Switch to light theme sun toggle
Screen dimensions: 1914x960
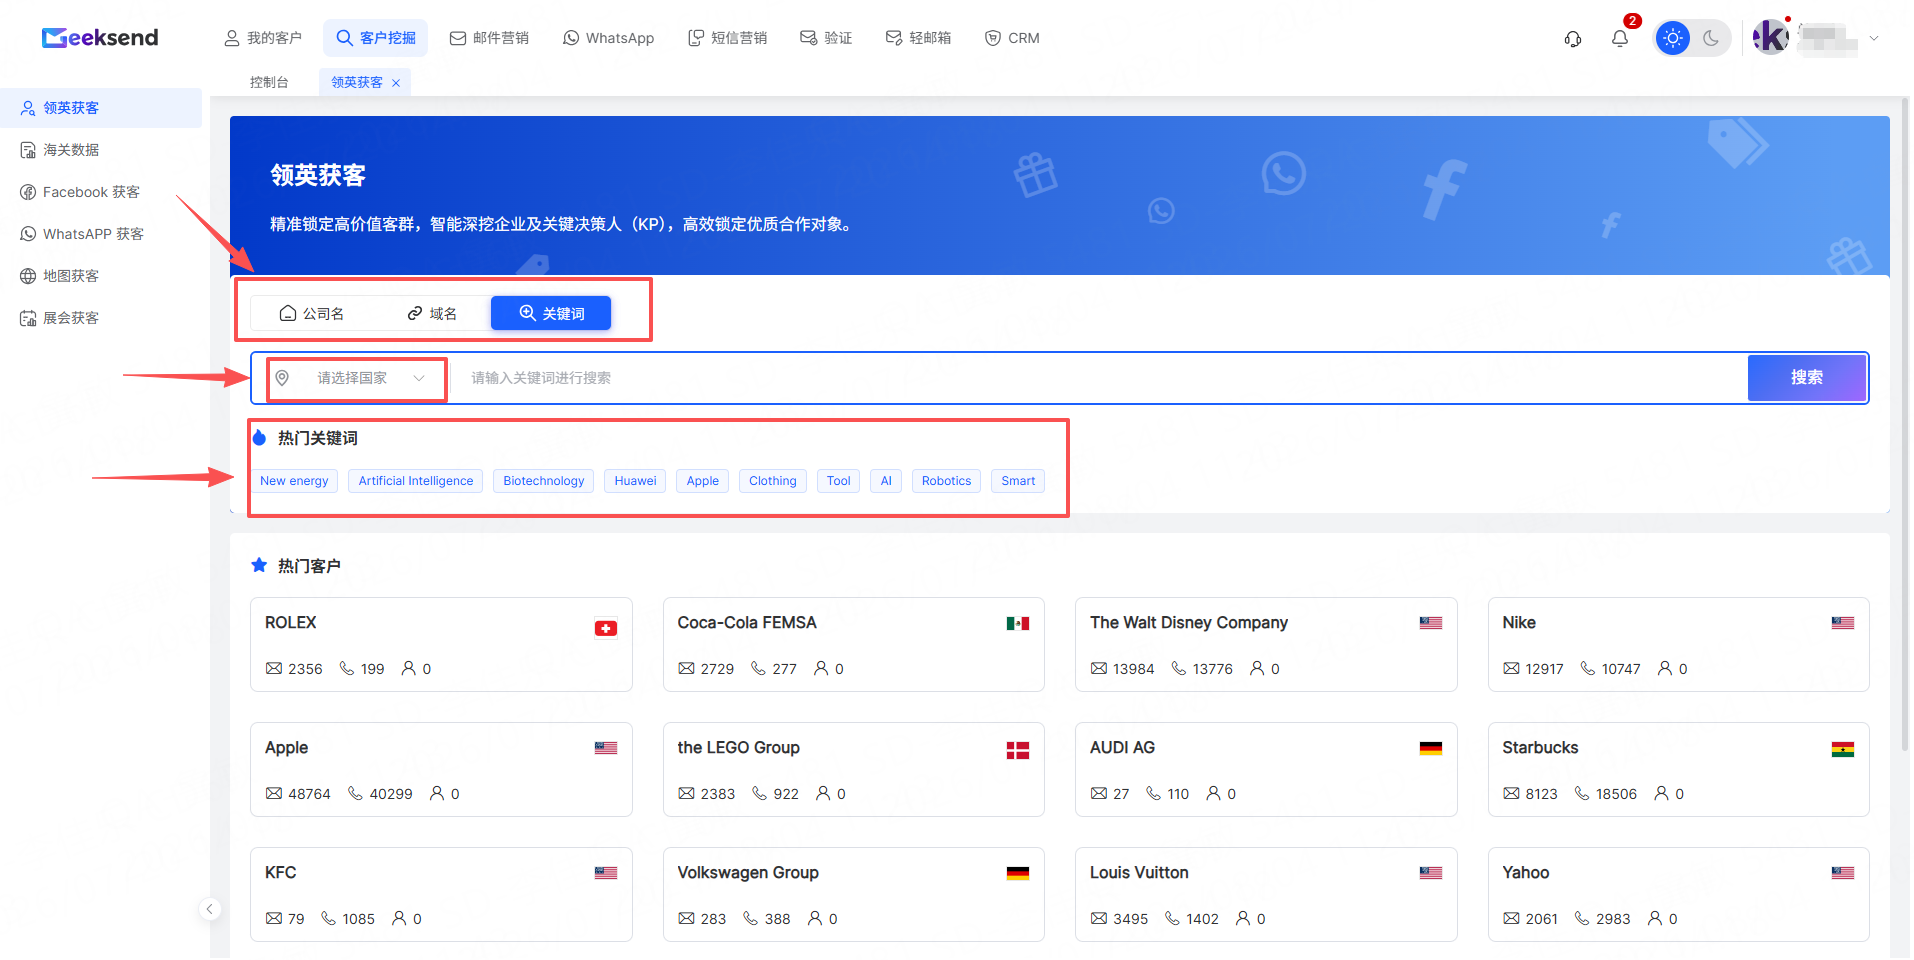click(x=1673, y=38)
